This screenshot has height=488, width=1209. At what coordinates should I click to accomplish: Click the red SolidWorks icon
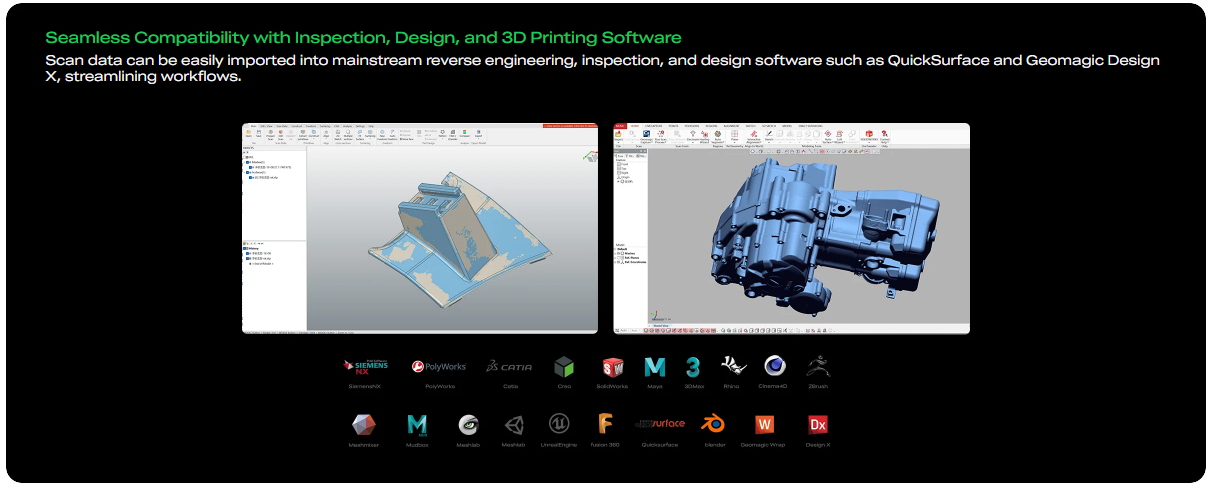pos(612,367)
